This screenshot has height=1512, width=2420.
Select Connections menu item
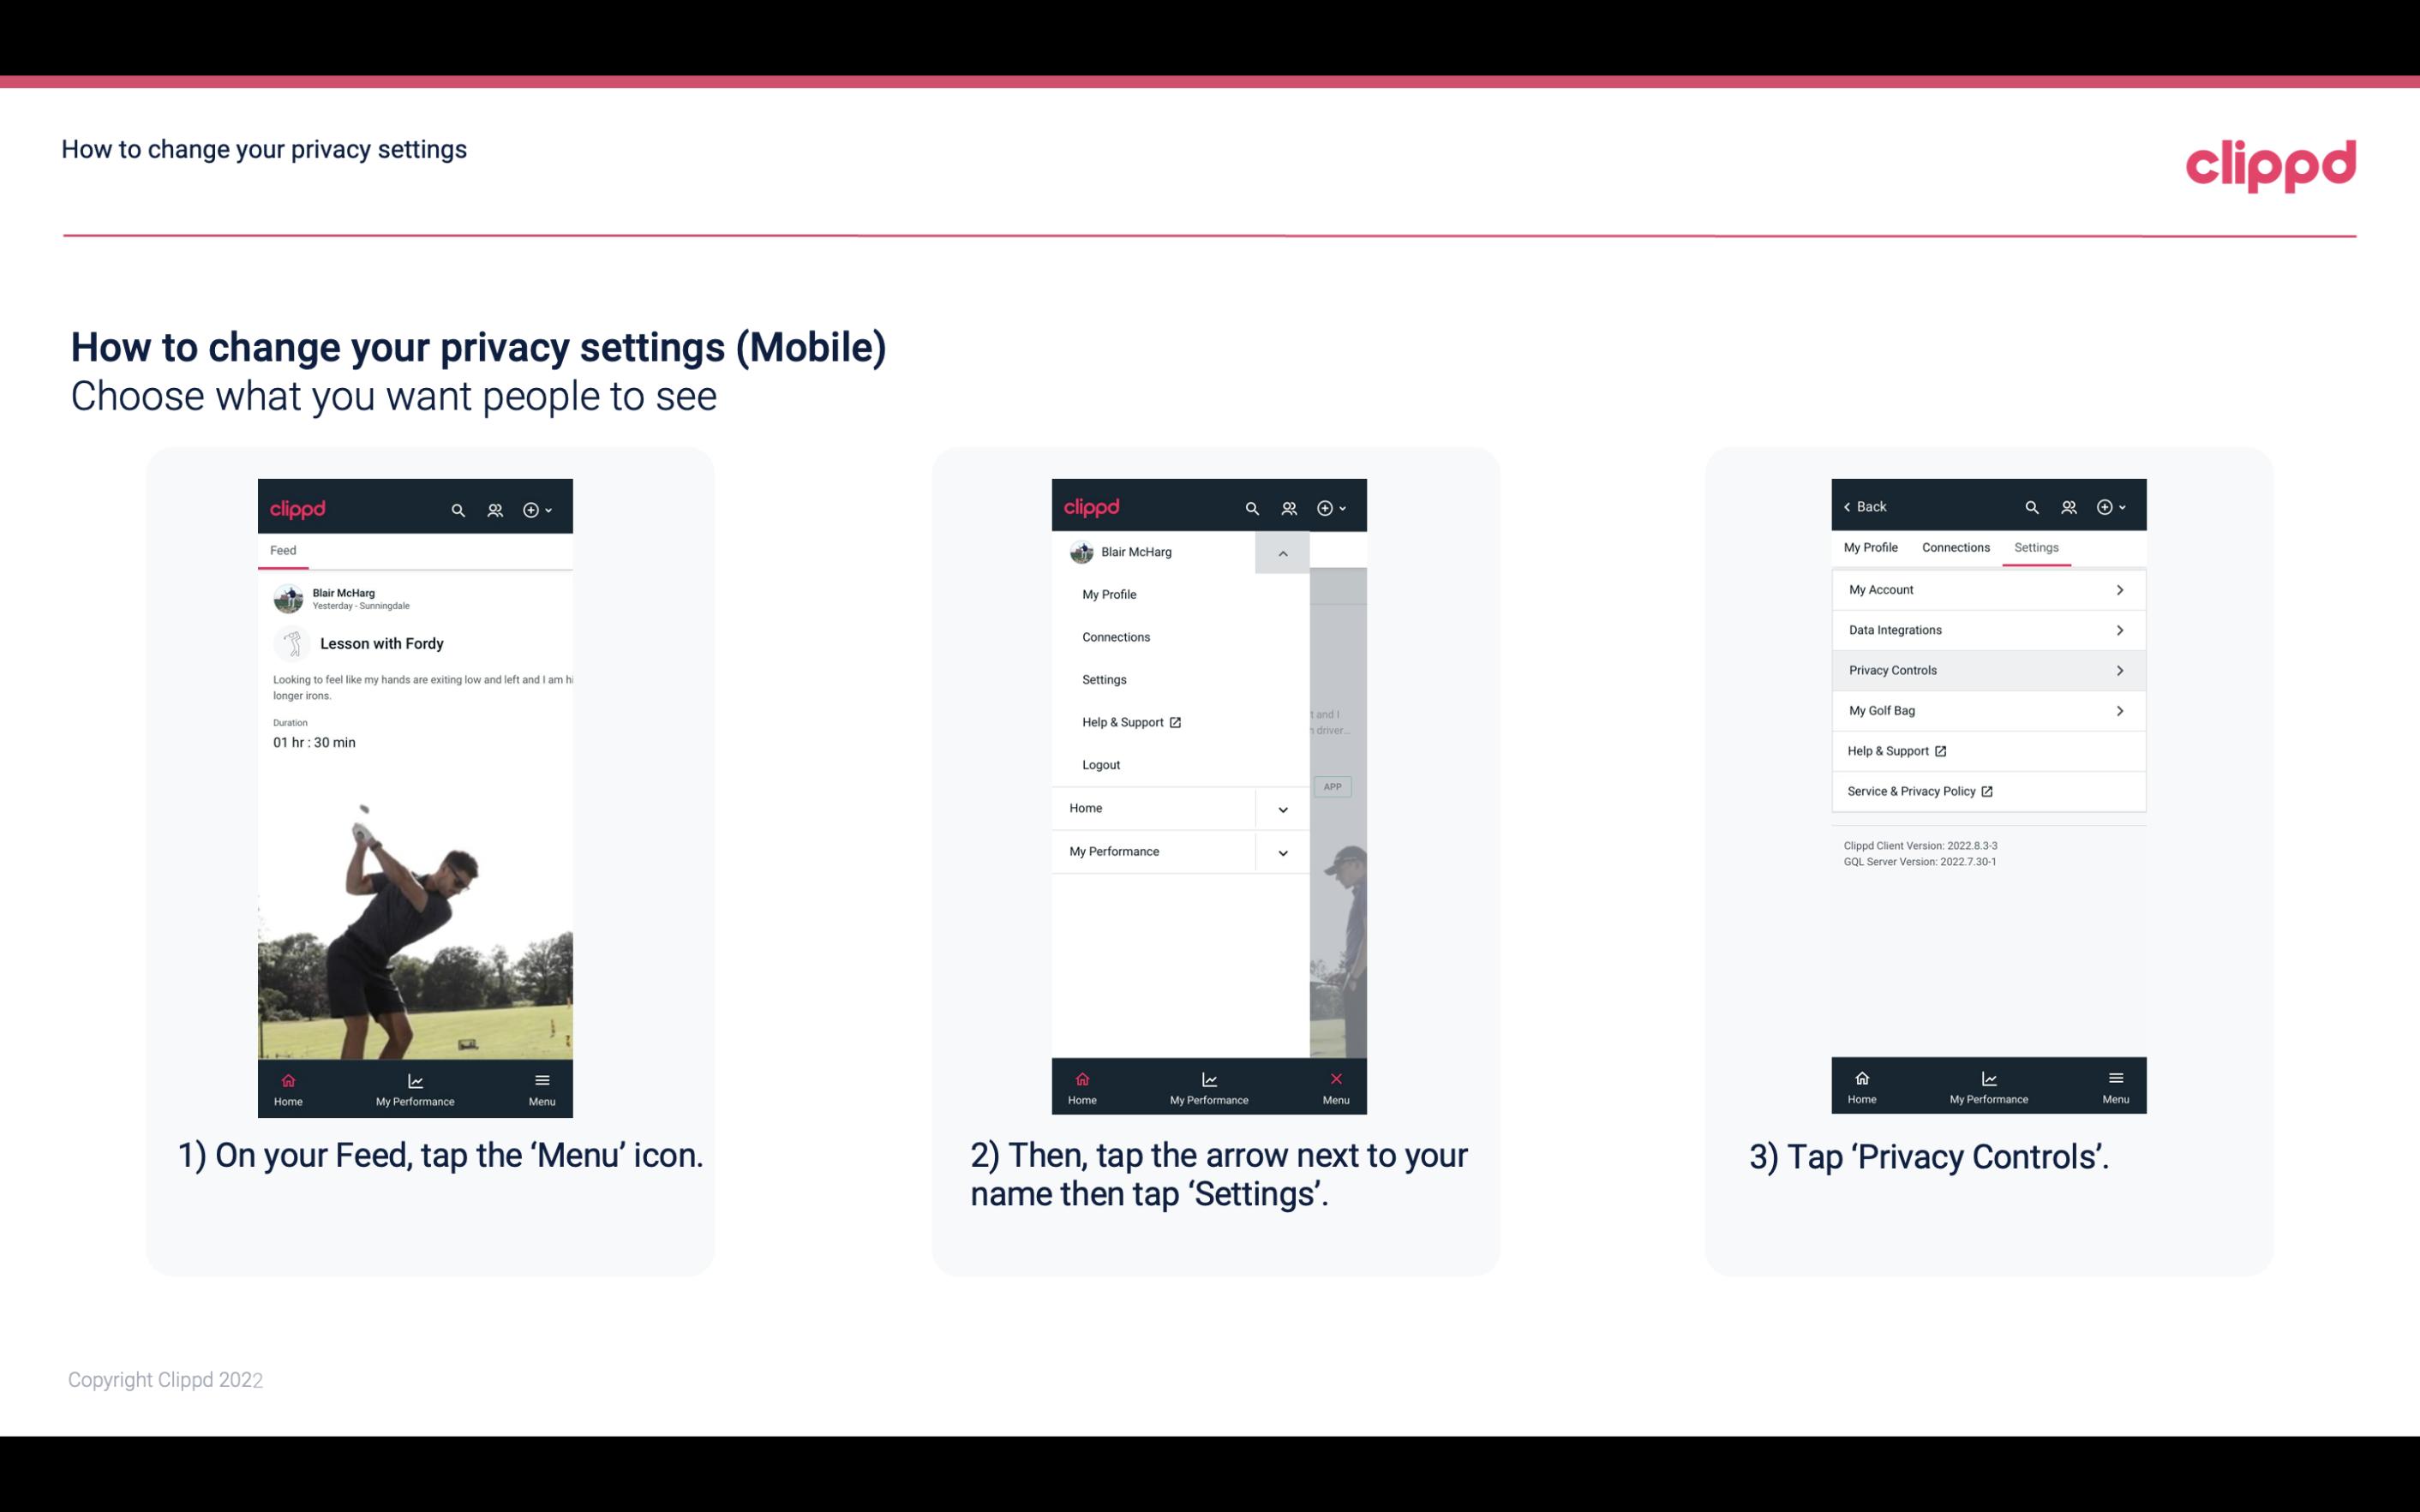click(x=1115, y=636)
